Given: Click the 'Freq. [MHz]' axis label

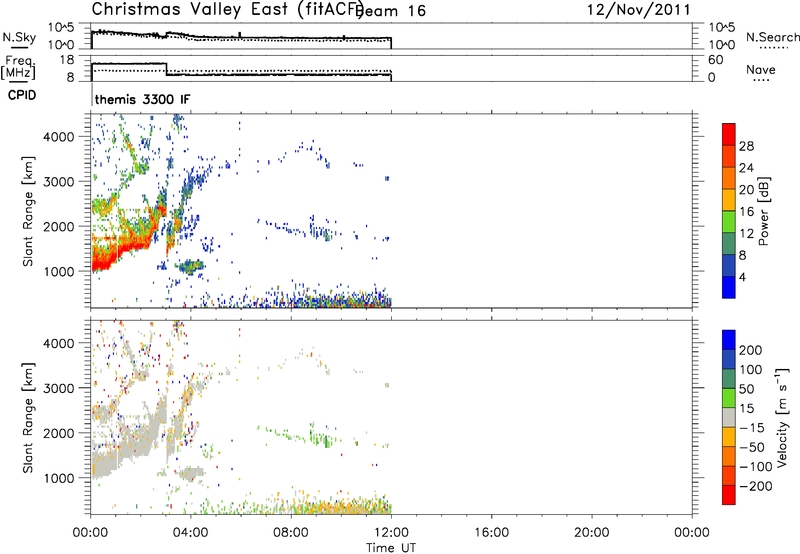Looking at the screenshot, I should [x=18, y=67].
